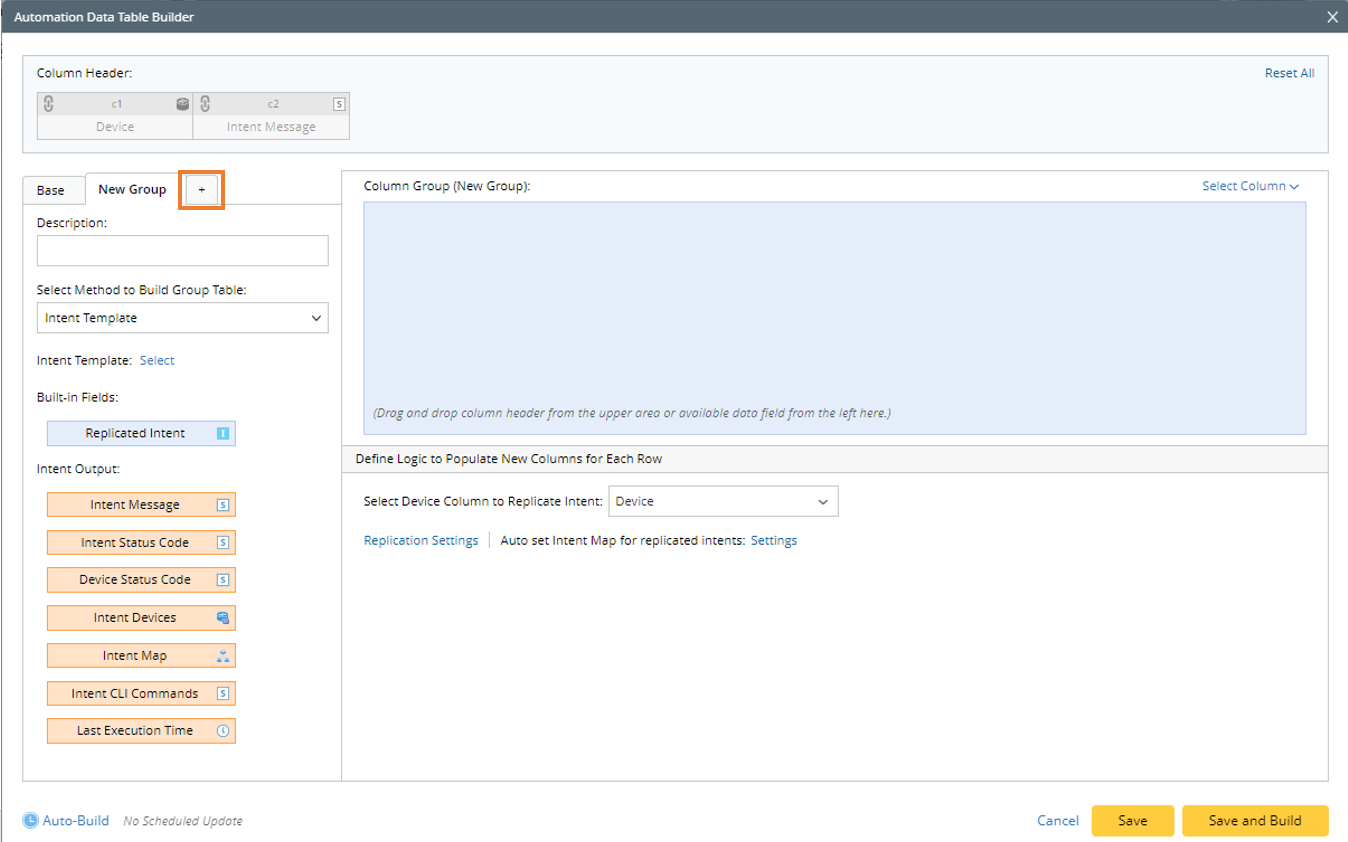The height and width of the screenshot is (842, 1348).
Task: Click the Reset All link
Action: 1289,73
